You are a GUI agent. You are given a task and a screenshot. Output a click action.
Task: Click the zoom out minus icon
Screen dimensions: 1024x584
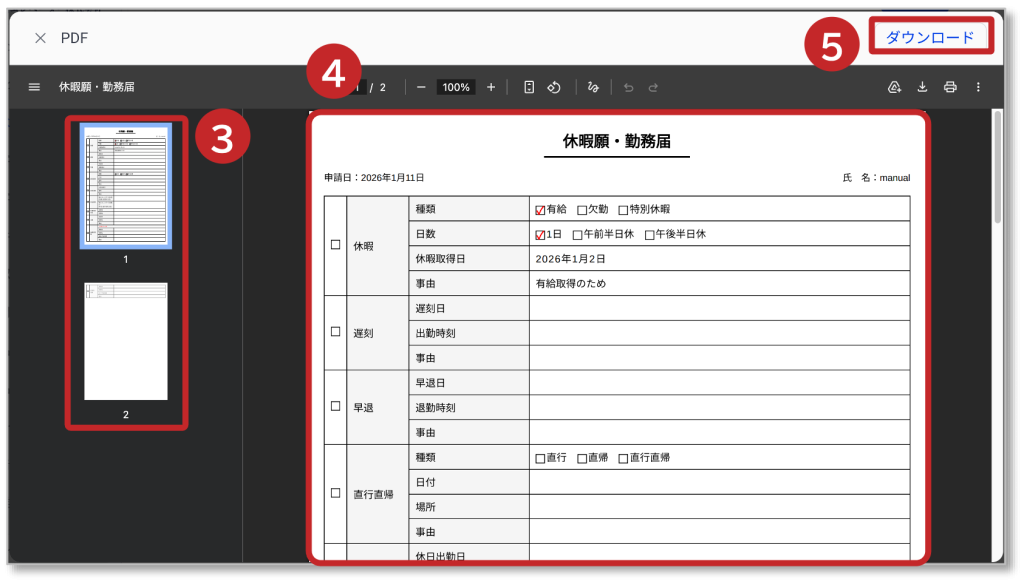[421, 87]
